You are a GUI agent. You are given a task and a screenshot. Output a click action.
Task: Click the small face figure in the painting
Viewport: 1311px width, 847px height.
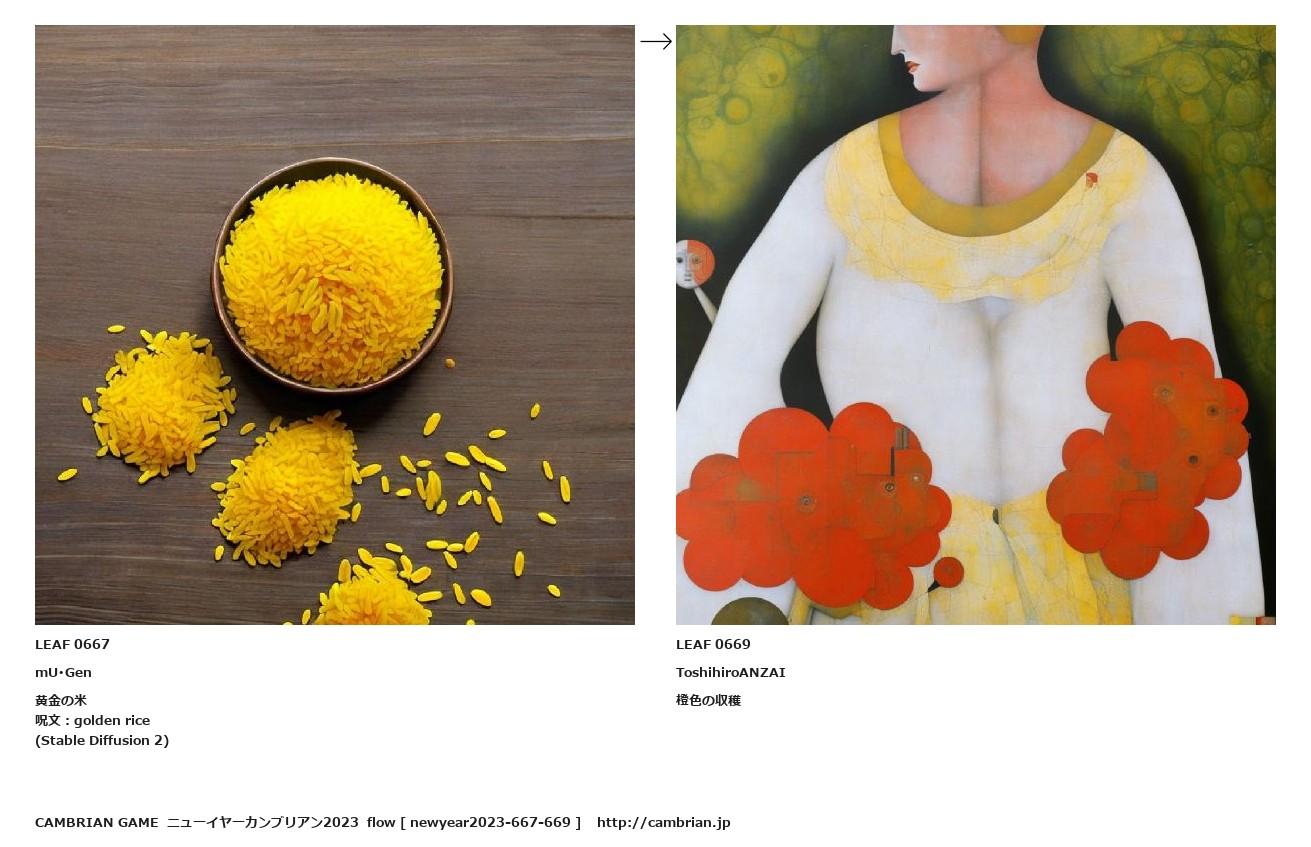(695, 264)
